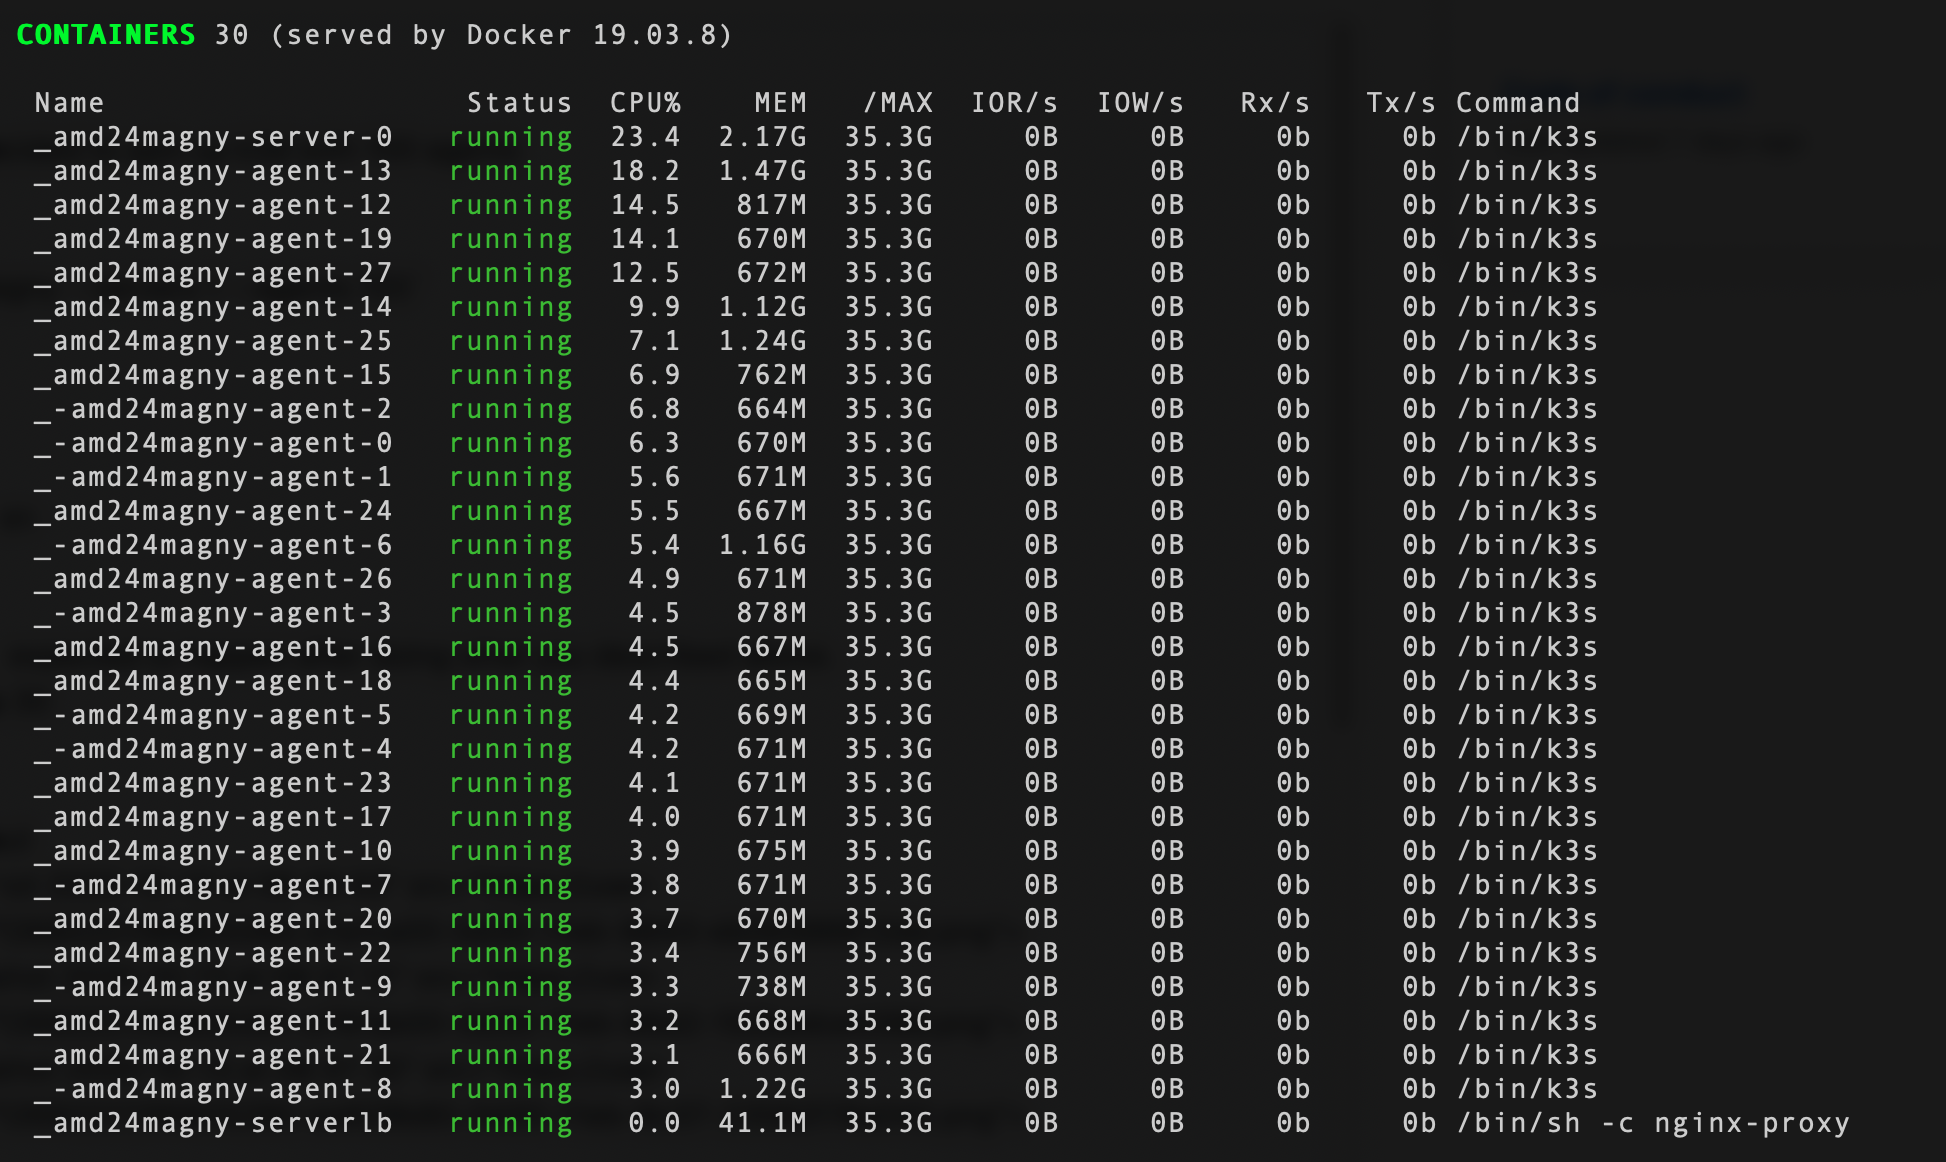The height and width of the screenshot is (1162, 1946).
Task: Select the _amd24magny-agent-19 container name
Action: click(214, 239)
